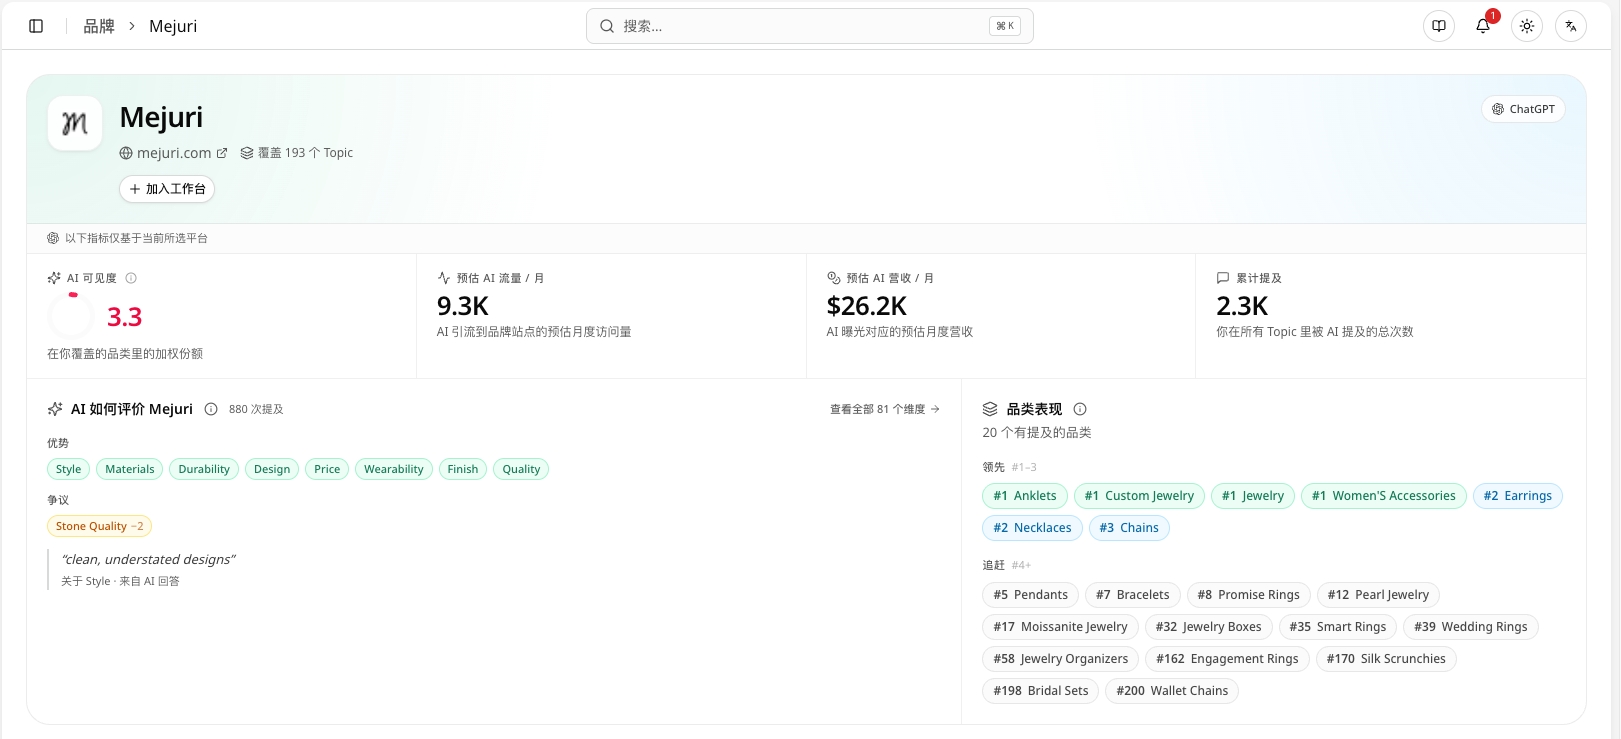The width and height of the screenshot is (1621, 739).
Task: Open the documentation book icon
Action: point(1439,26)
